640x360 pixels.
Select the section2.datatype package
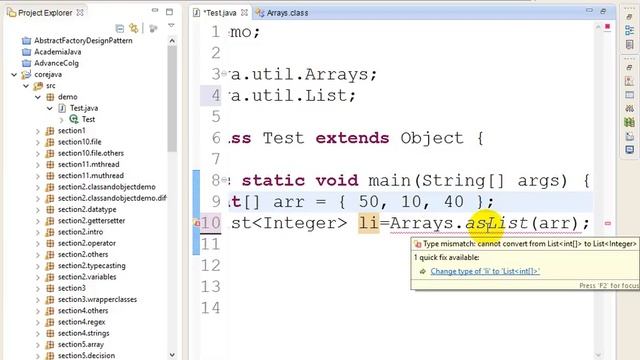pyautogui.click(x=87, y=209)
